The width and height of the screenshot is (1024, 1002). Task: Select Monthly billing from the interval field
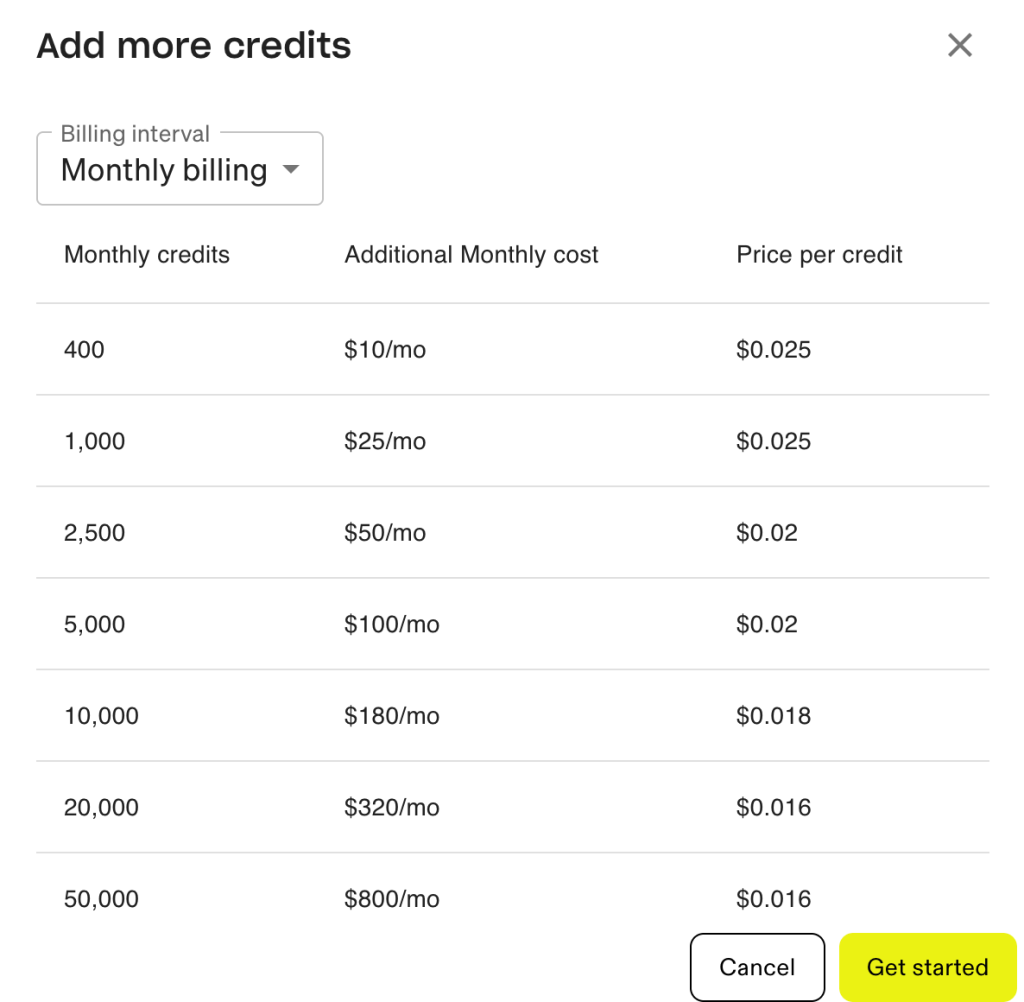(165, 170)
